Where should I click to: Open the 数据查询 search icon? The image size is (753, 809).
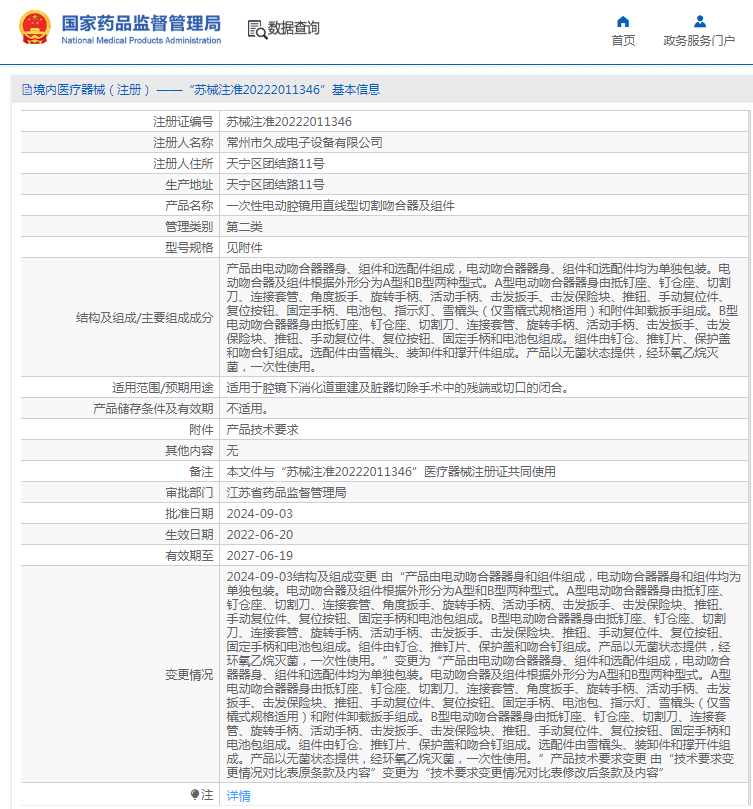257,29
